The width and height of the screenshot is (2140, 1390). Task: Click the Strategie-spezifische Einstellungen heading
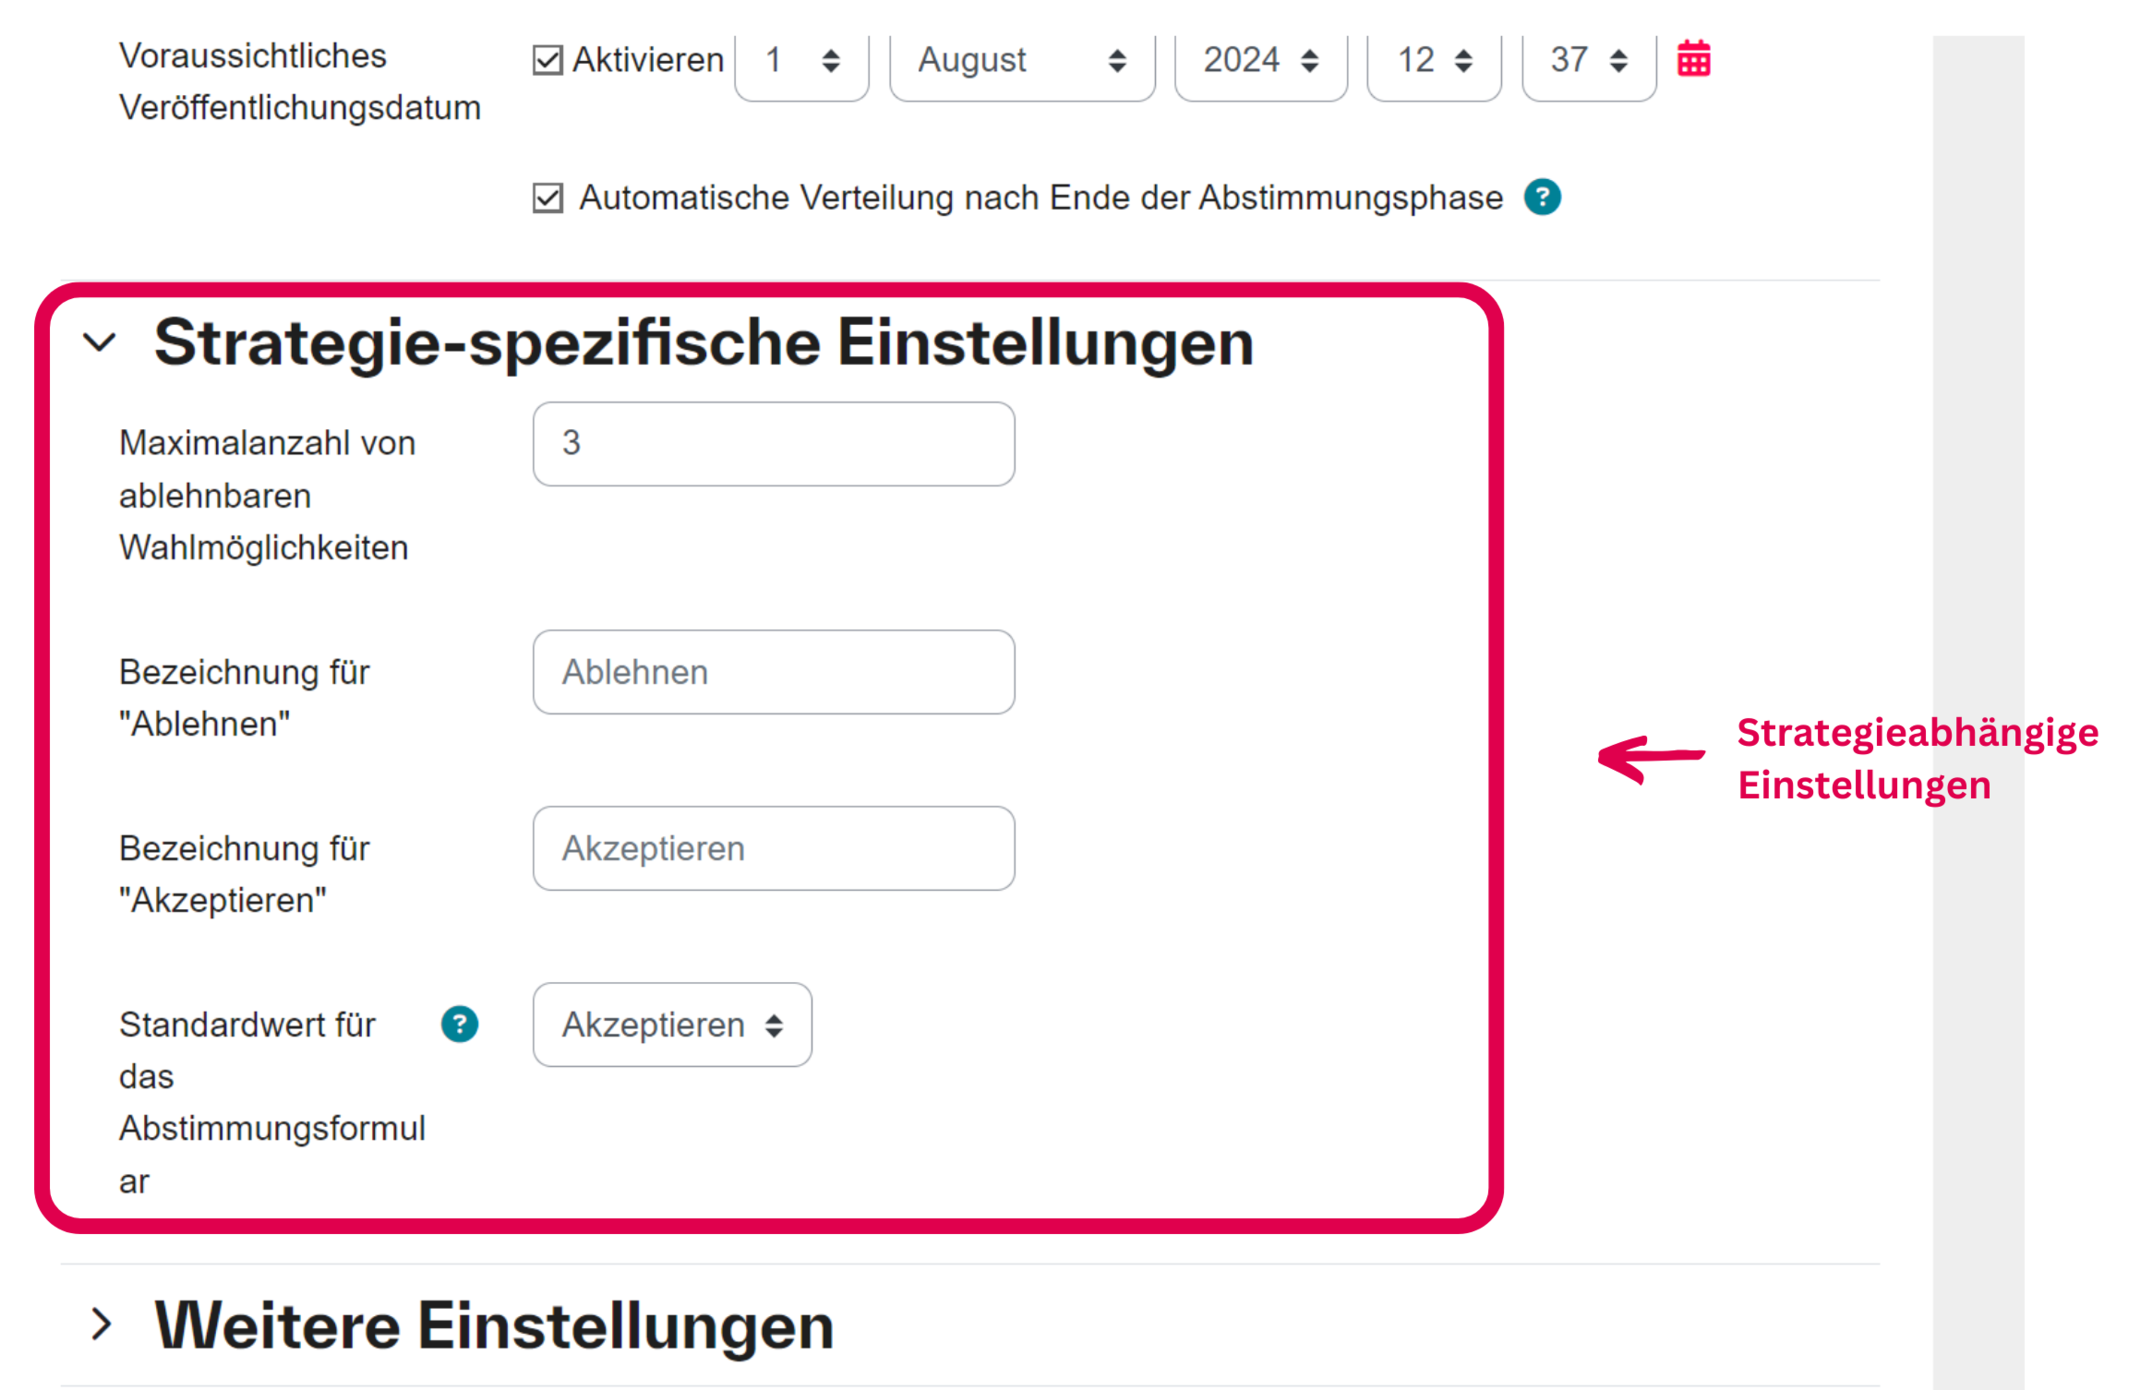click(x=703, y=343)
